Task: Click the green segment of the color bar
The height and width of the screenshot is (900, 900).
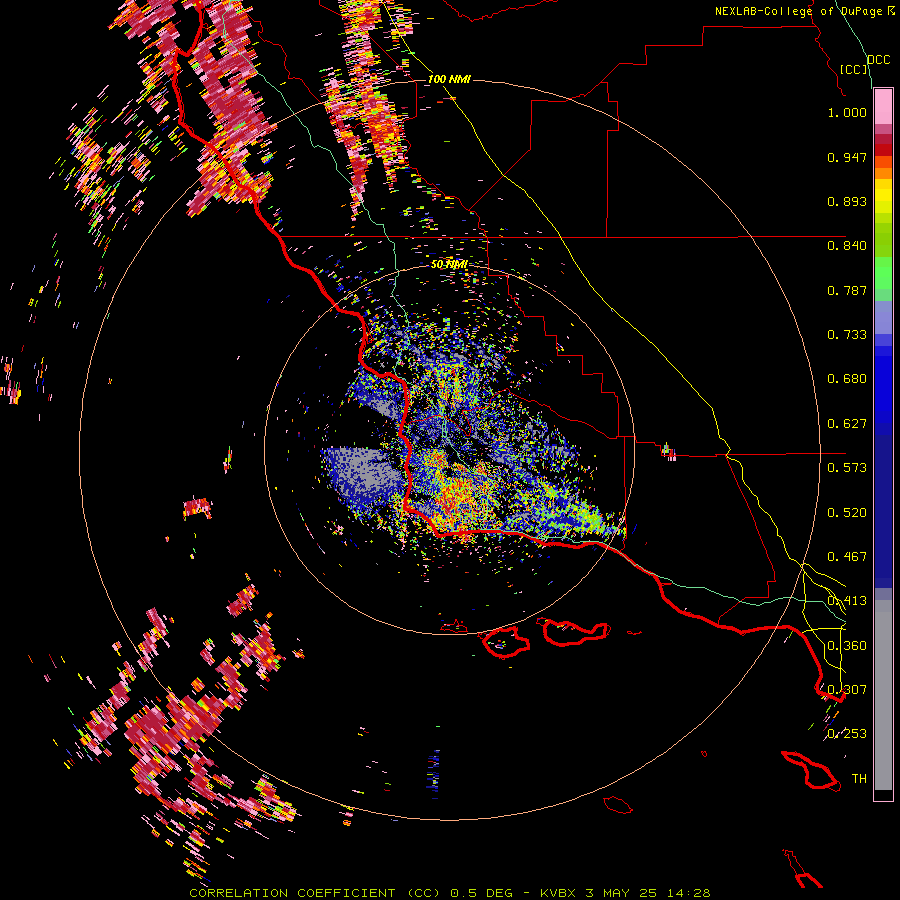Action: pyautogui.click(x=883, y=273)
